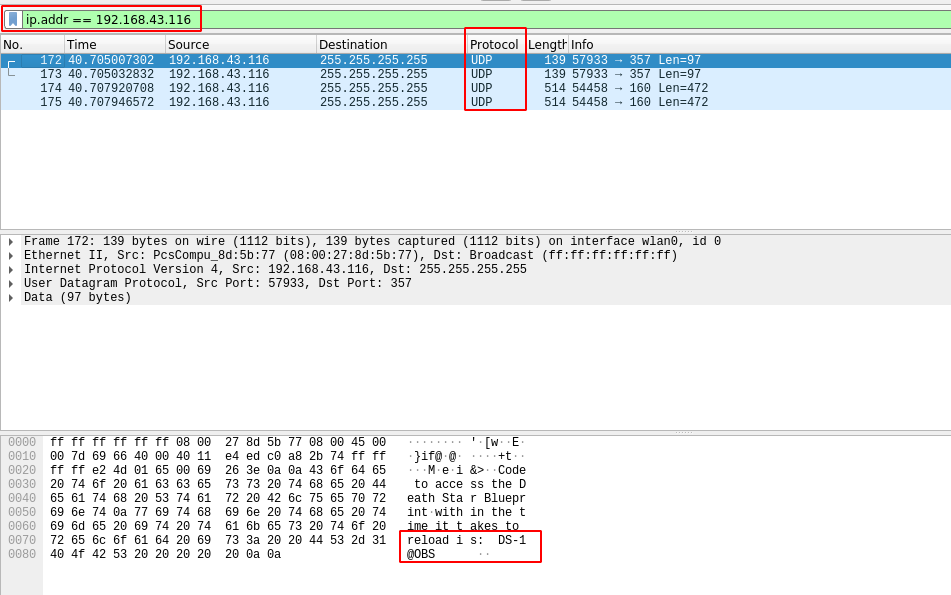Sort packets by Destination column header
This screenshot has width=951, height=595.
391,44
